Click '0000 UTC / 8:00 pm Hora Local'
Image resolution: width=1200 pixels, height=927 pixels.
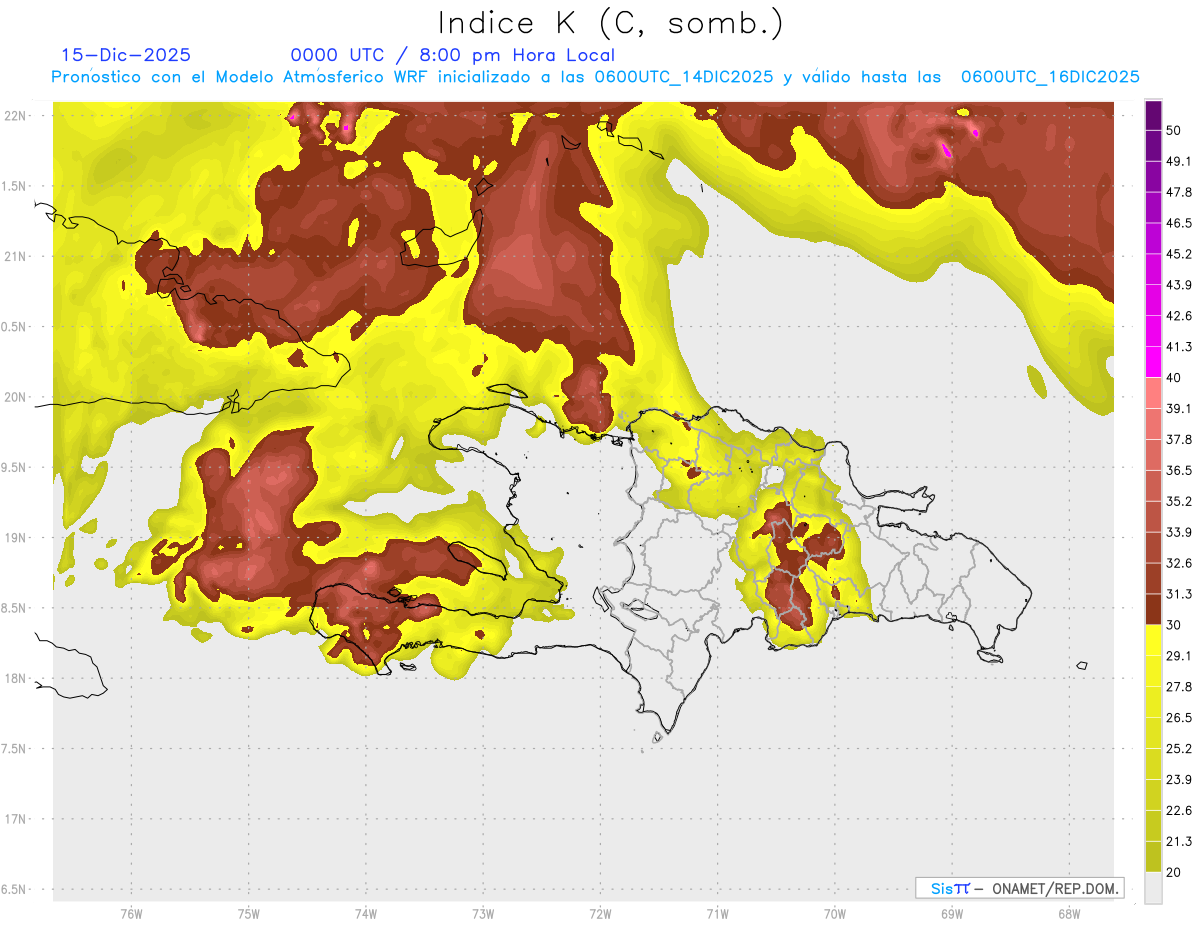453,55
